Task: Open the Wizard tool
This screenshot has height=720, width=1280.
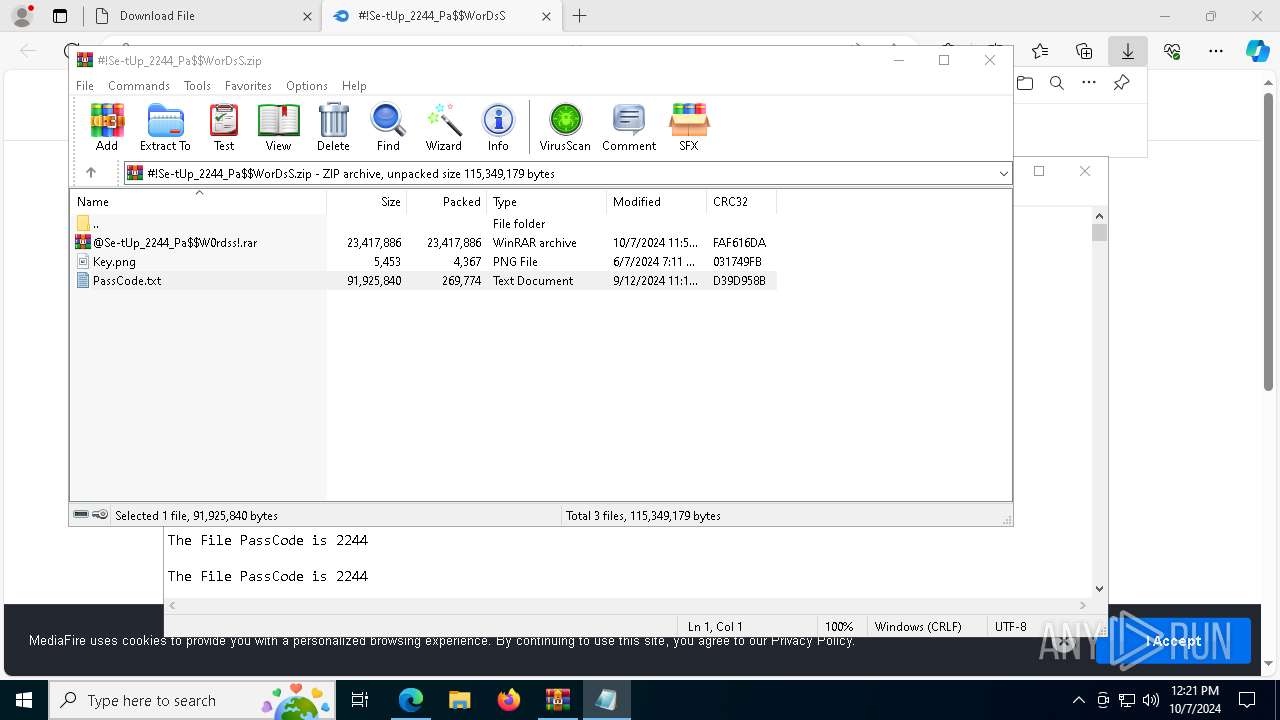Action: [443, 127]
